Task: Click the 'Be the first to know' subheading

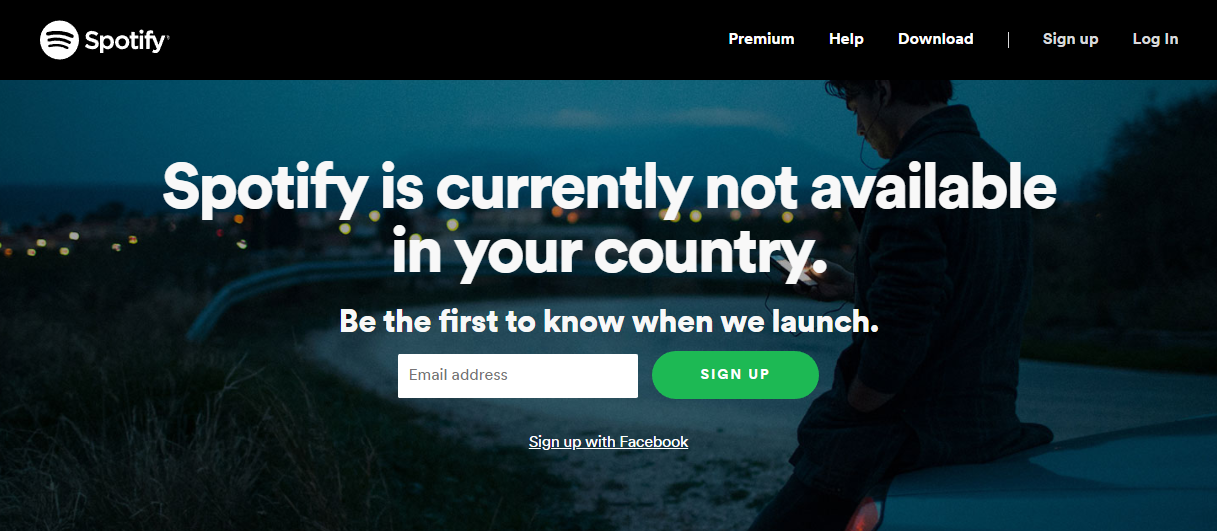Action: pyautogui.click(x=609, y=321)
